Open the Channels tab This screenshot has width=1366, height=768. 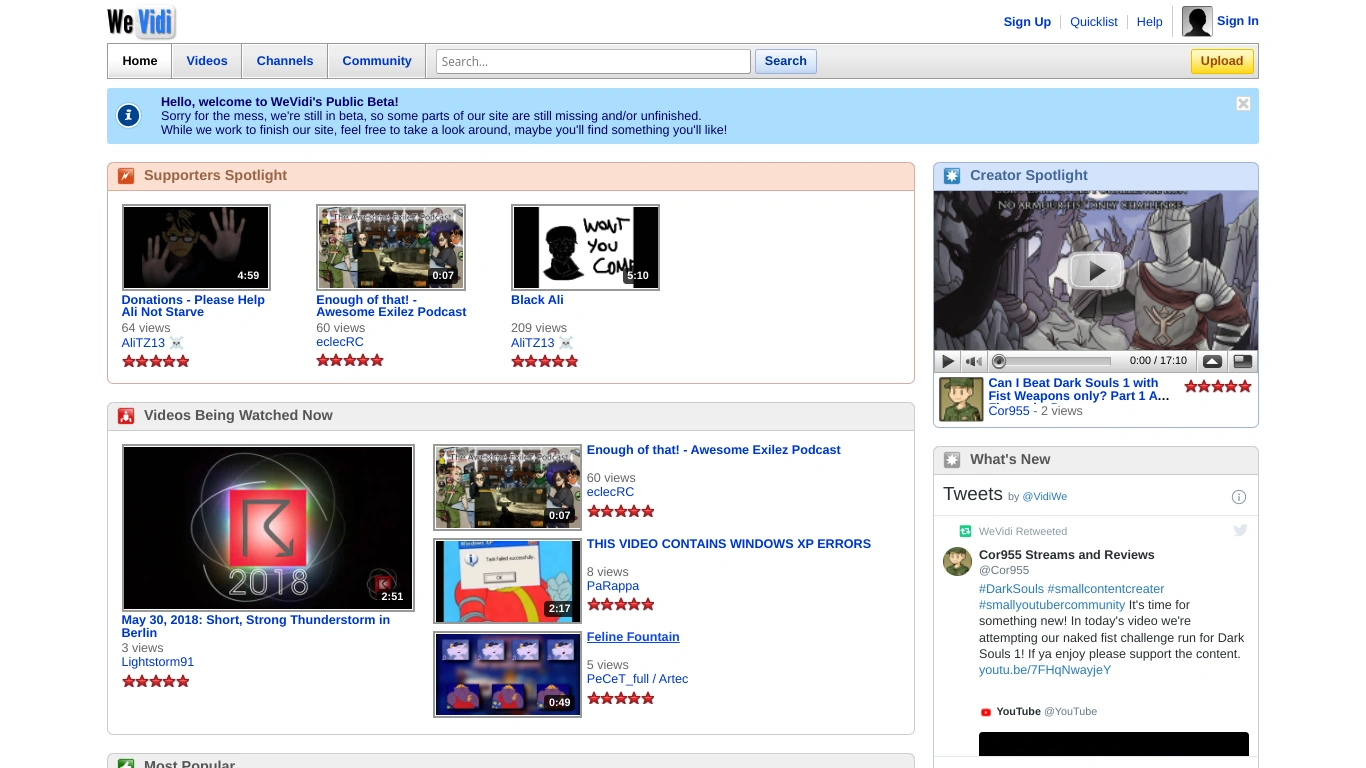point(285,61)
